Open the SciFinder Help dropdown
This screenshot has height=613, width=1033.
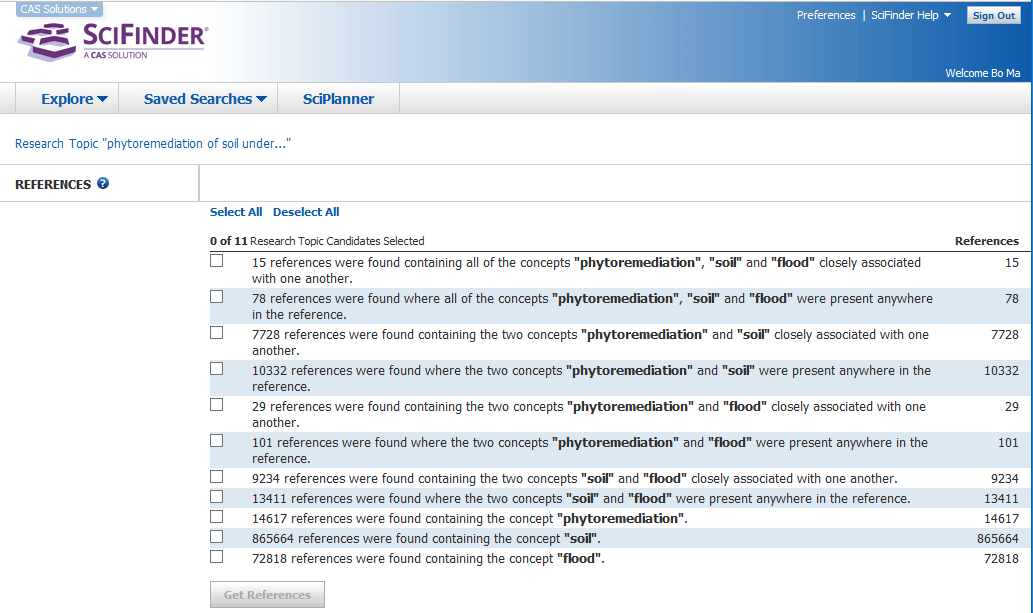coord(911,15)
